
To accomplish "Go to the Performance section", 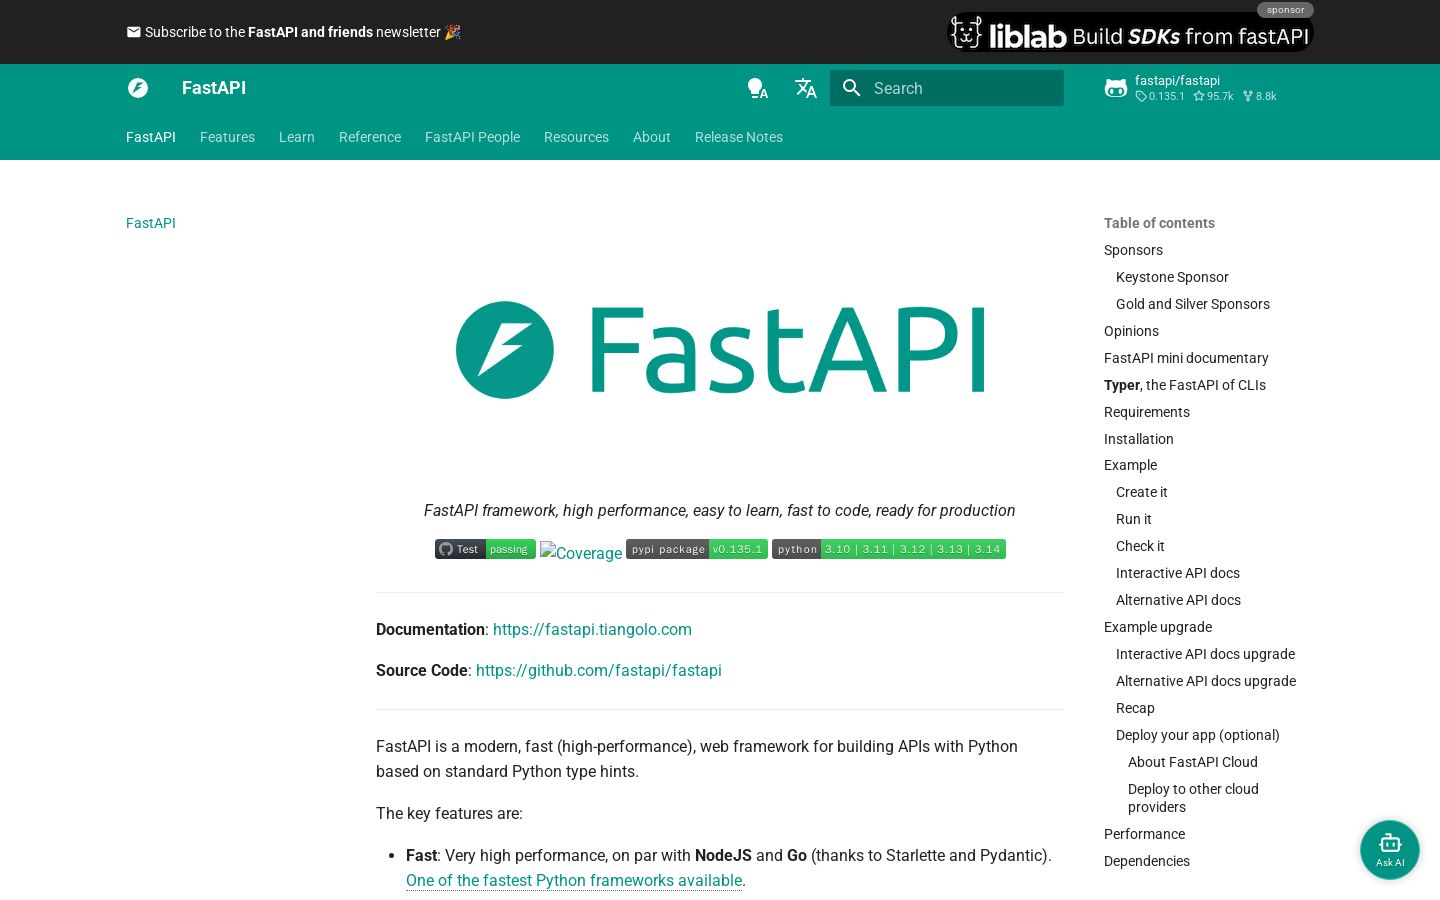I will [1144, 834].
